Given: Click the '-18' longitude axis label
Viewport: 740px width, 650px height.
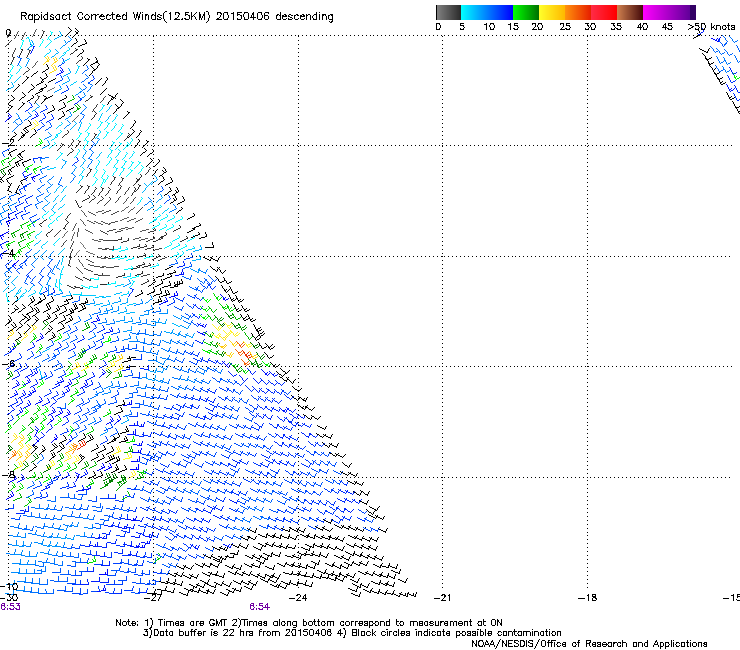Looking at the screenshot, I should click(x=587, y=598).
